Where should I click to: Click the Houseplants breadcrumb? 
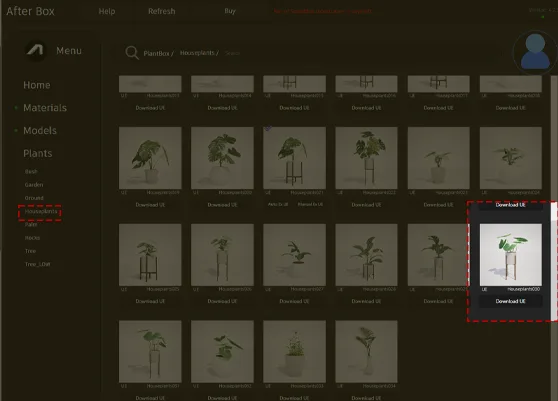199,53
